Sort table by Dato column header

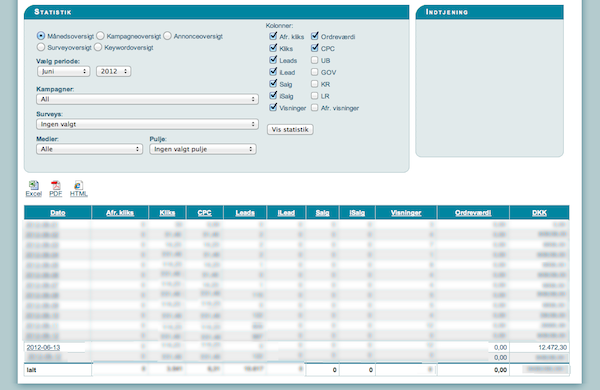pos(58,213)
